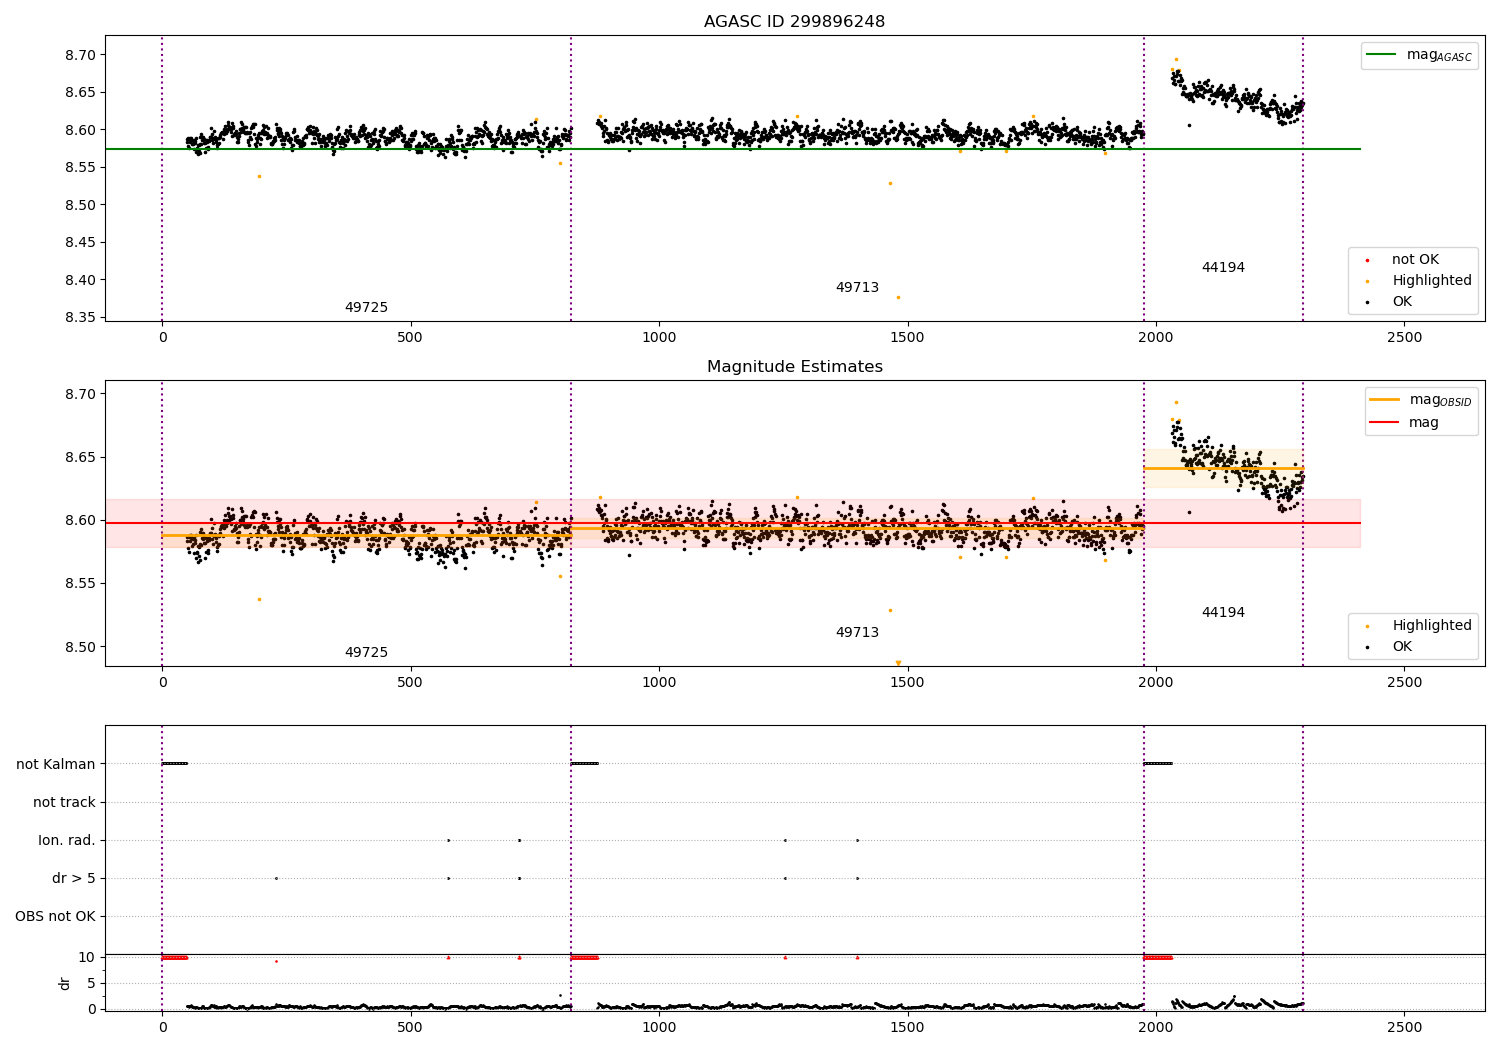Click the 'not Kalman' axis label
Viewport: 1500px width, 1050px height.
[56, 765]
